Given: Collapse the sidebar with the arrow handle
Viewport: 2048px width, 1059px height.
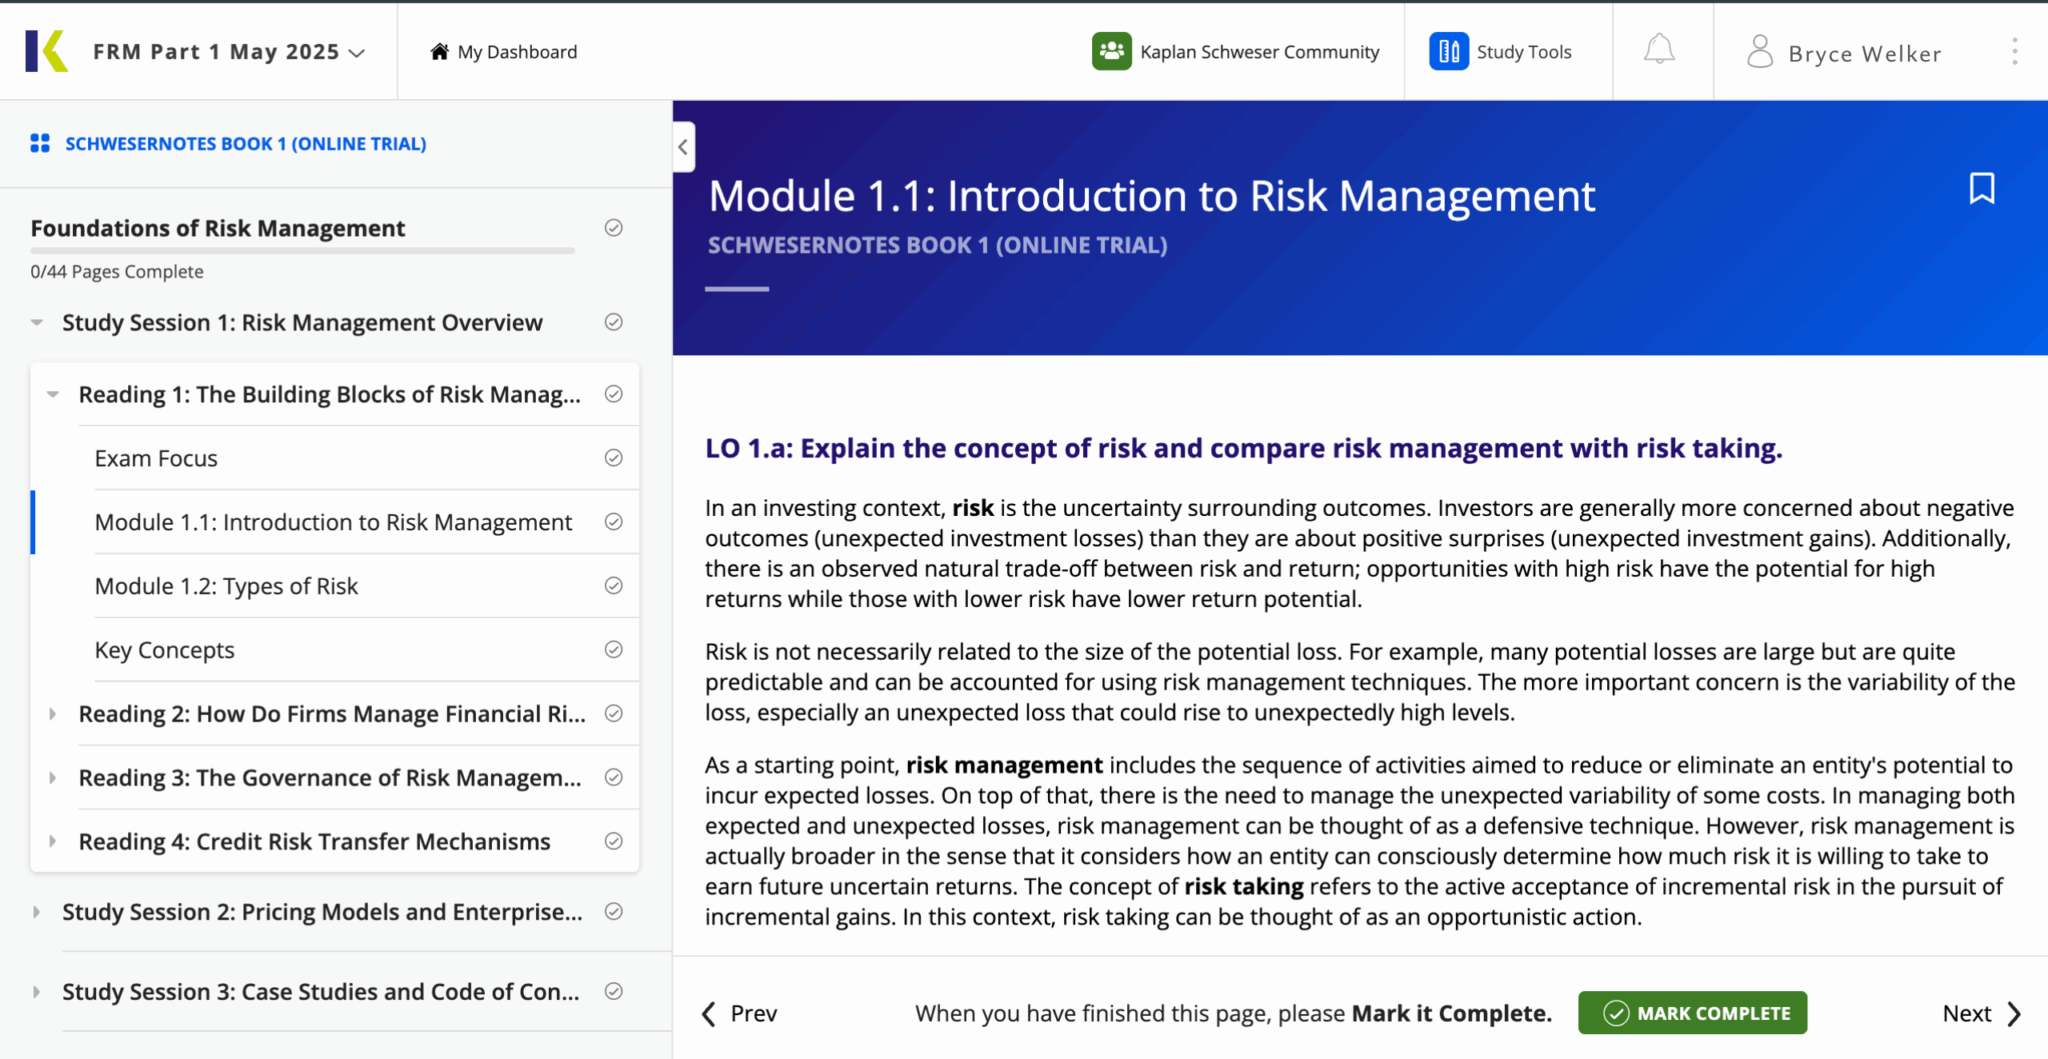Looking at the screenshot, I should (683, 147).
